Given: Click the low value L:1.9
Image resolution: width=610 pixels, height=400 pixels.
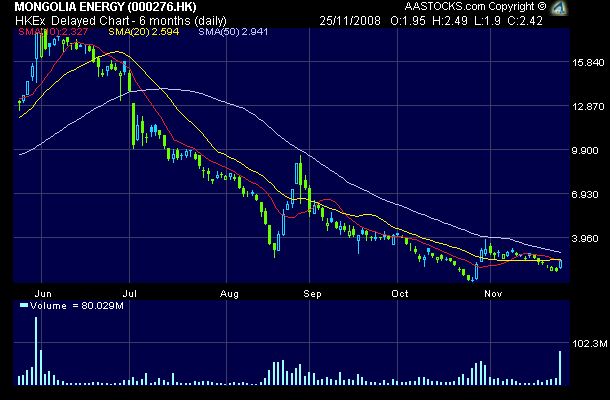Looking at the screenshot, I should coord(487,21).
